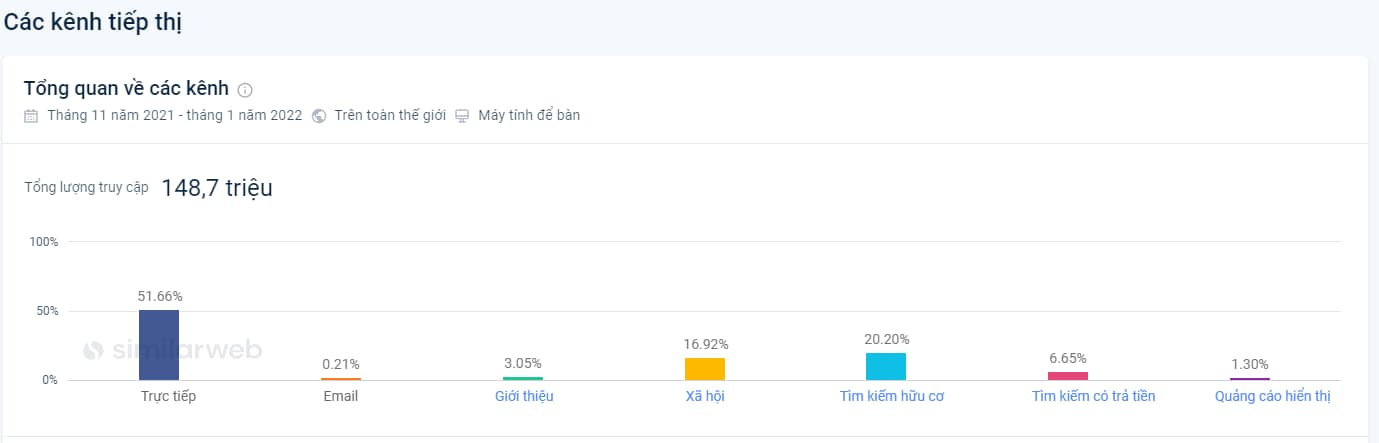
Task: Click the Email axis label
Action: (x=341, y=396)
